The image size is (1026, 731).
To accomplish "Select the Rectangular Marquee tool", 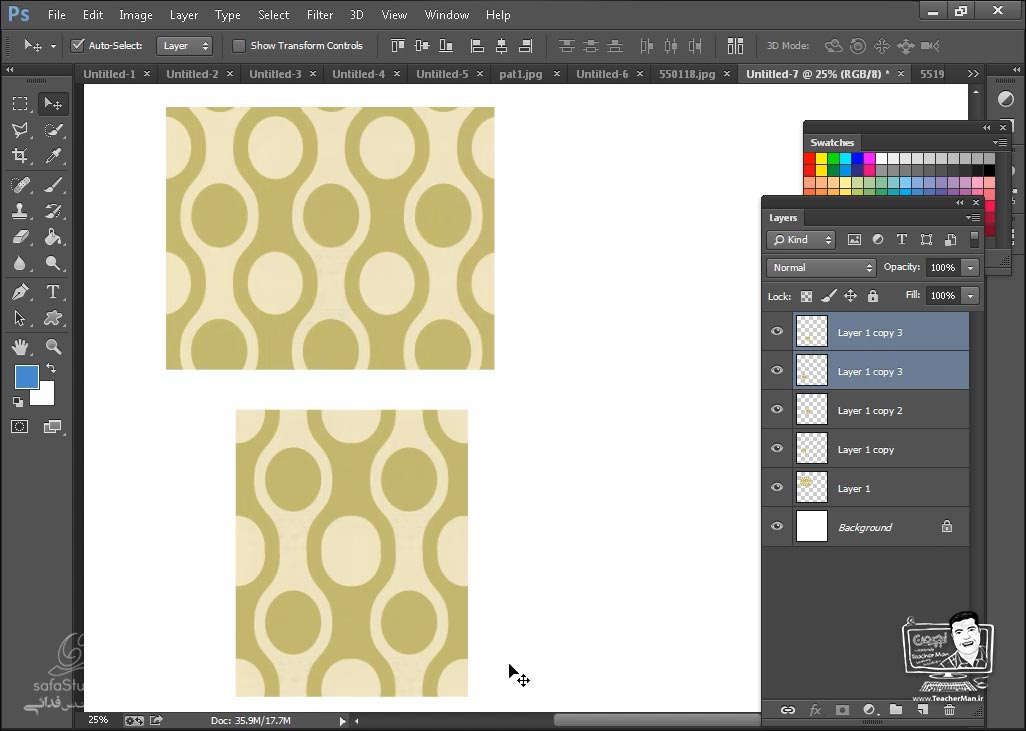I will (x=20, y=103).
